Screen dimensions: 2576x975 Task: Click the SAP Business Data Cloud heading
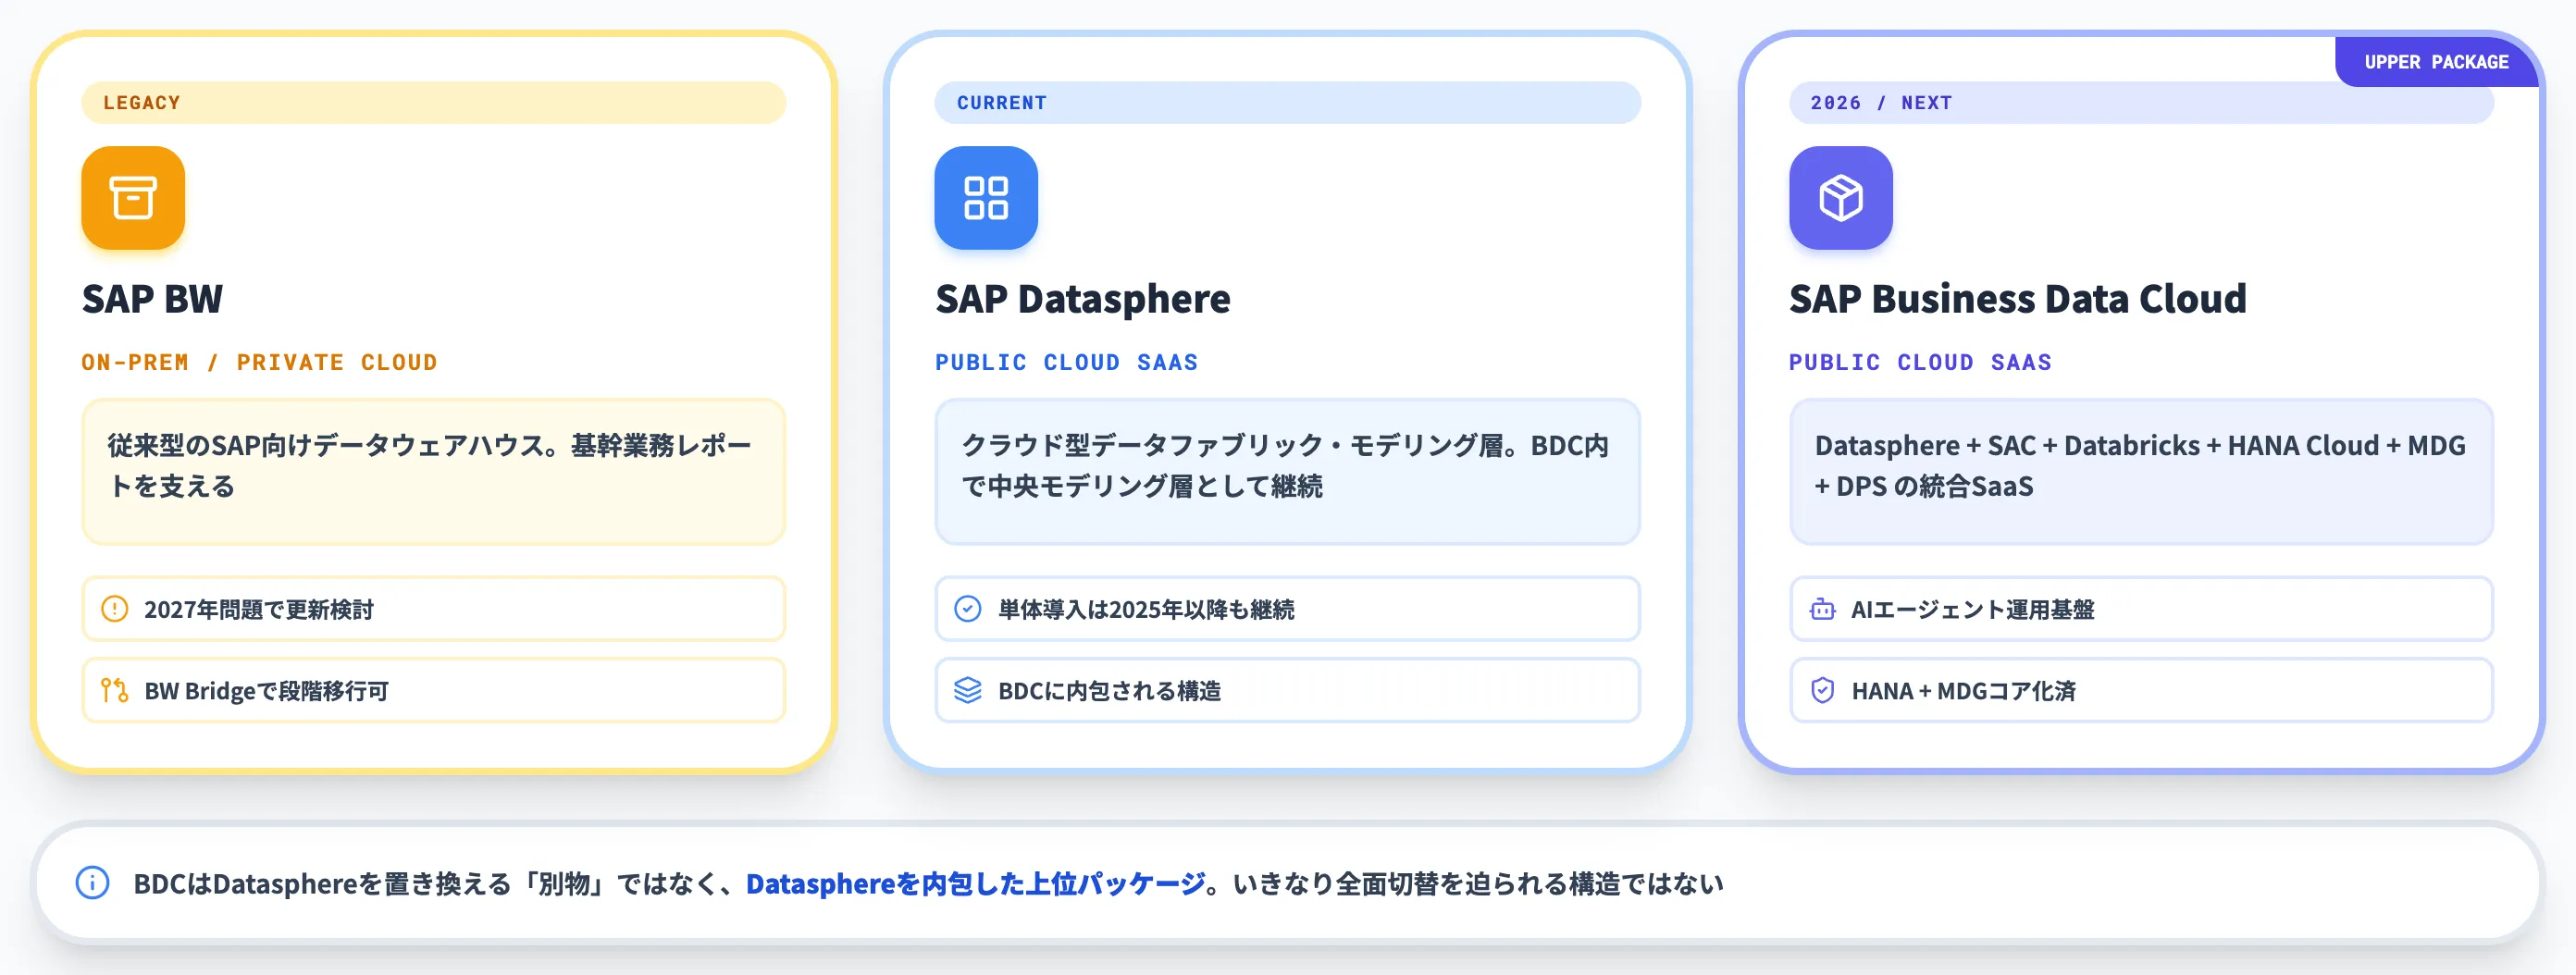[x=2017, y=299]
